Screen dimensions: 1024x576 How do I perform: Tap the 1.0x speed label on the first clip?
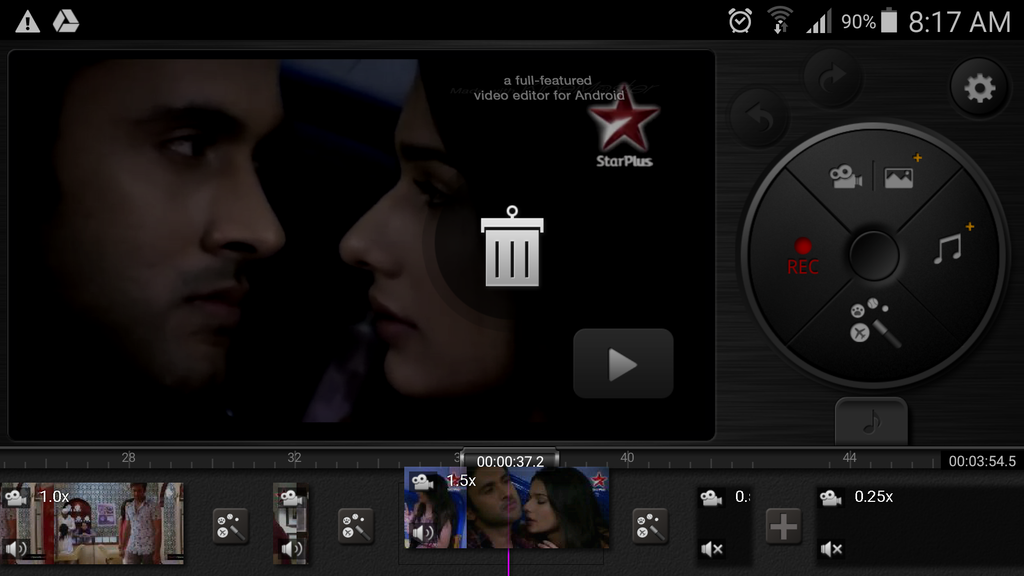(x=54, y=497)
